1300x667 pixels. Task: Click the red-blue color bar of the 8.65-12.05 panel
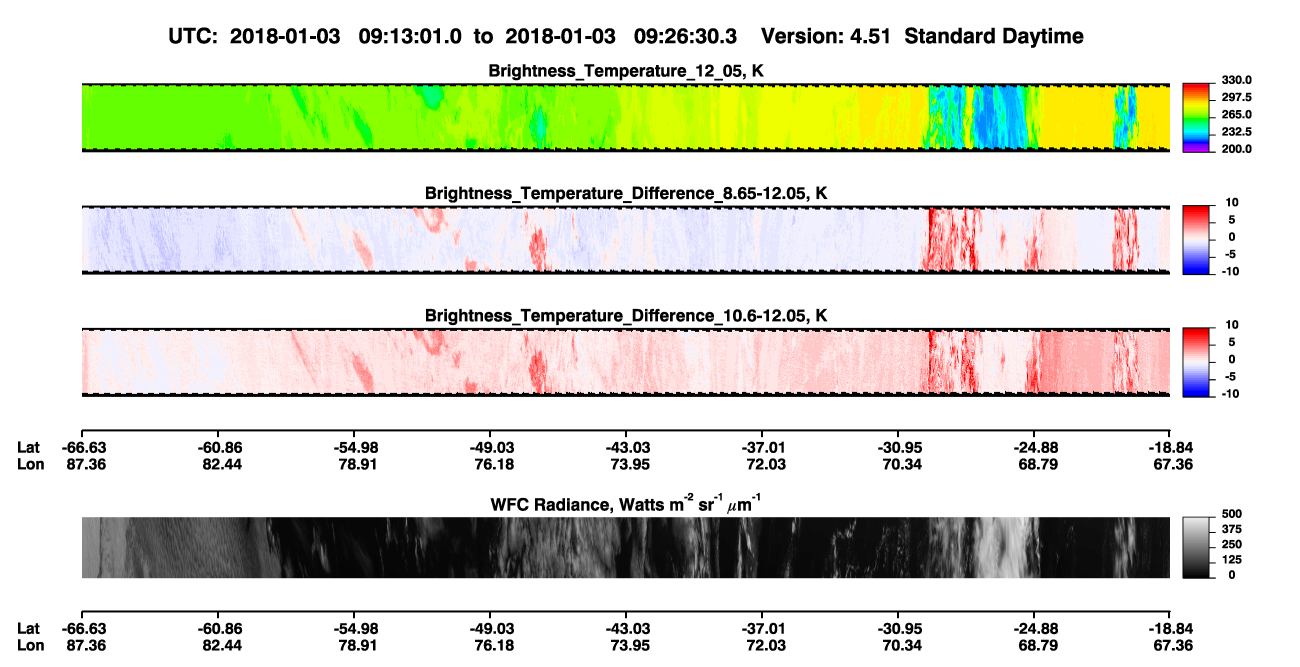click(x=1196, y=240)
